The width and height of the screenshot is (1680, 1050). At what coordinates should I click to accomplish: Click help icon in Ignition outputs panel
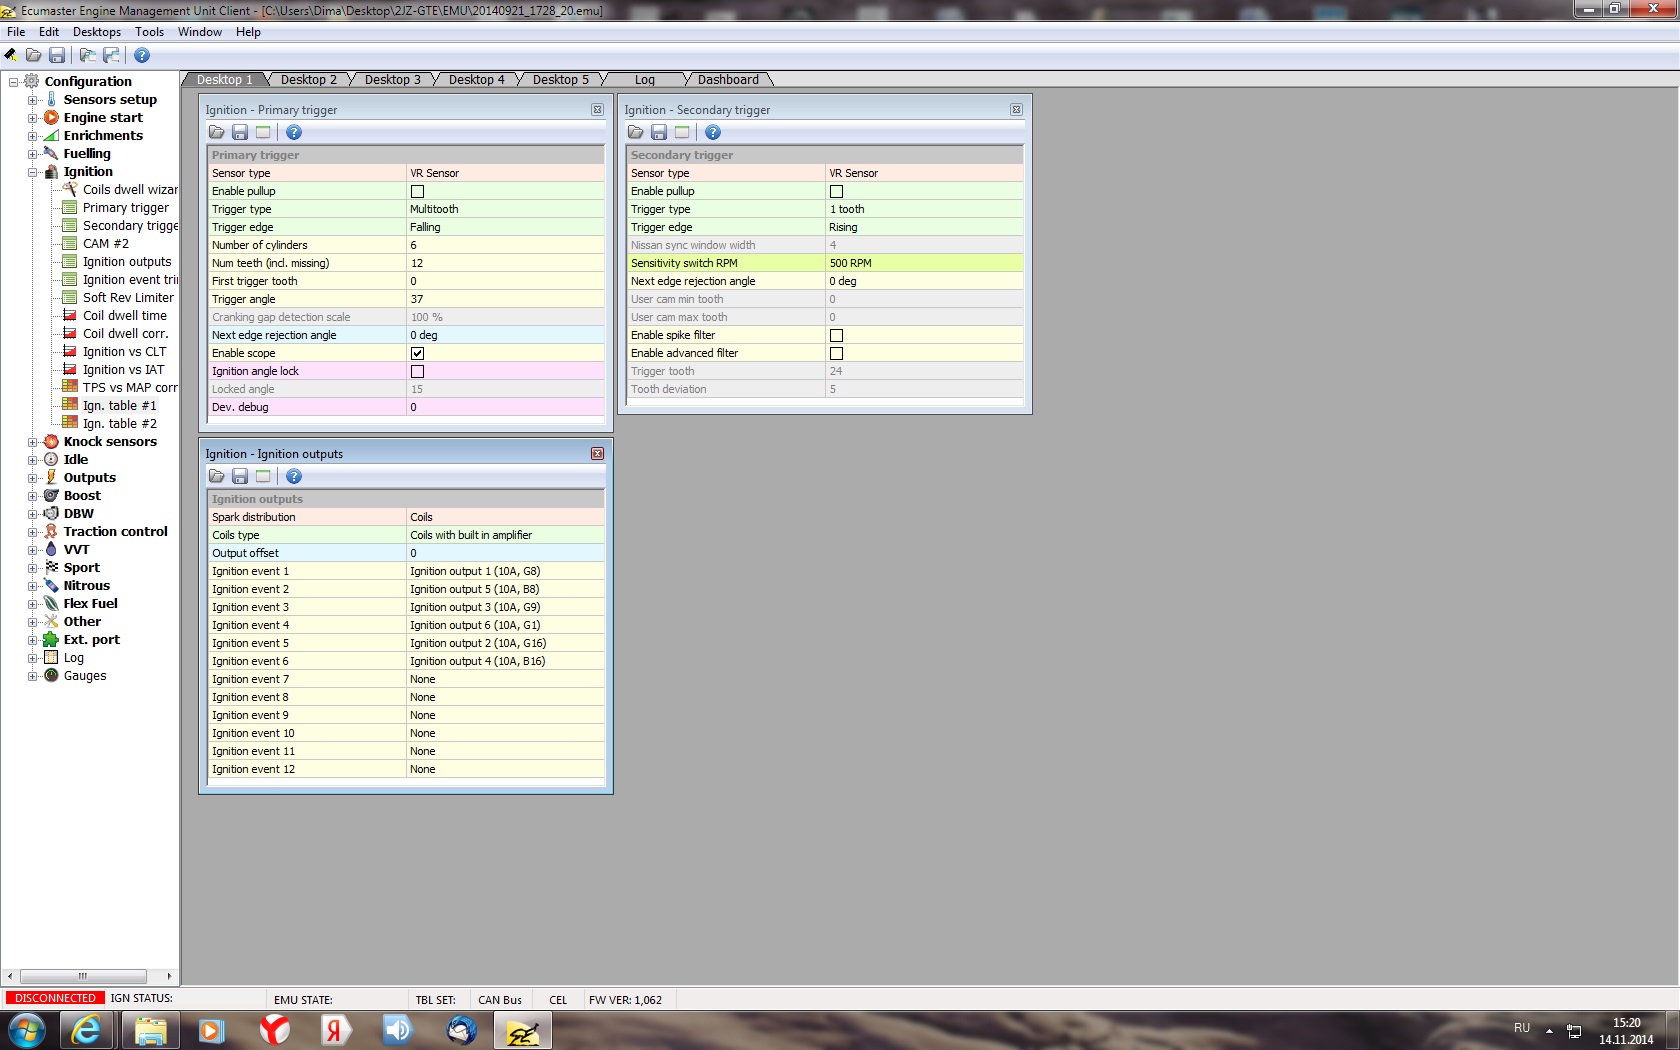pyautogui.click(x=294, y=476)
